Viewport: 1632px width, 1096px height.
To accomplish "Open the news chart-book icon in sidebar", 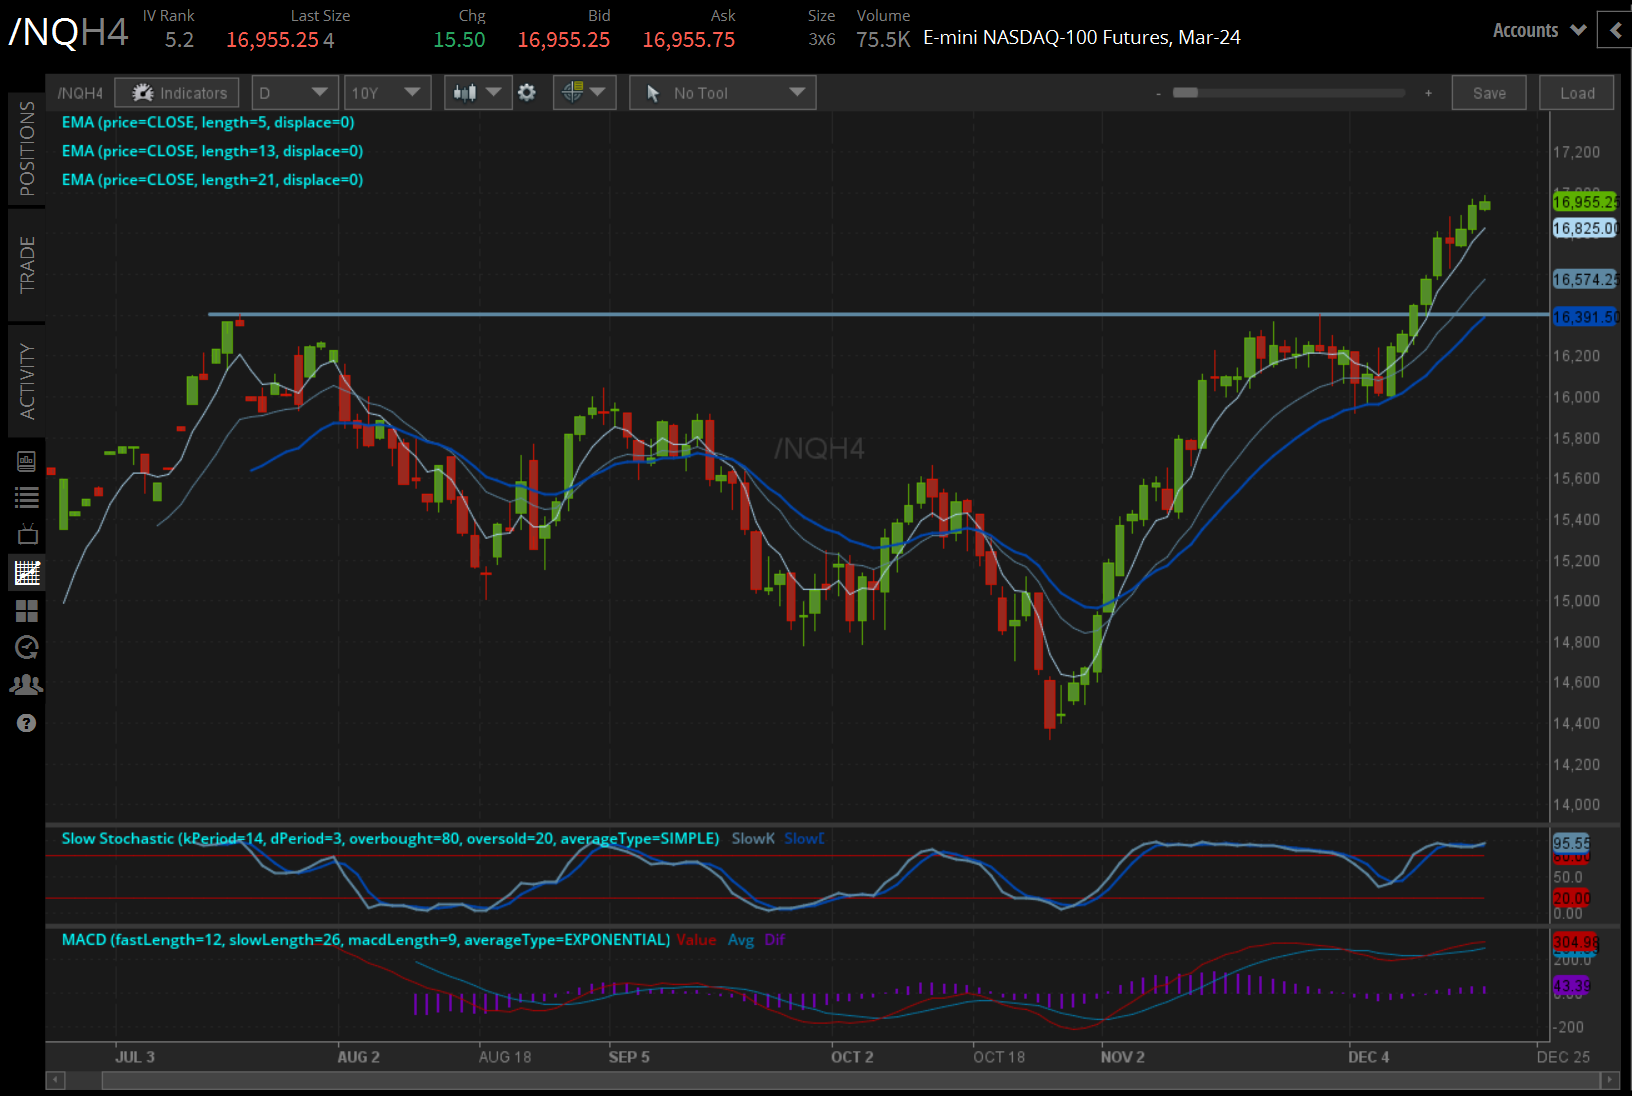I will point(27,461).
